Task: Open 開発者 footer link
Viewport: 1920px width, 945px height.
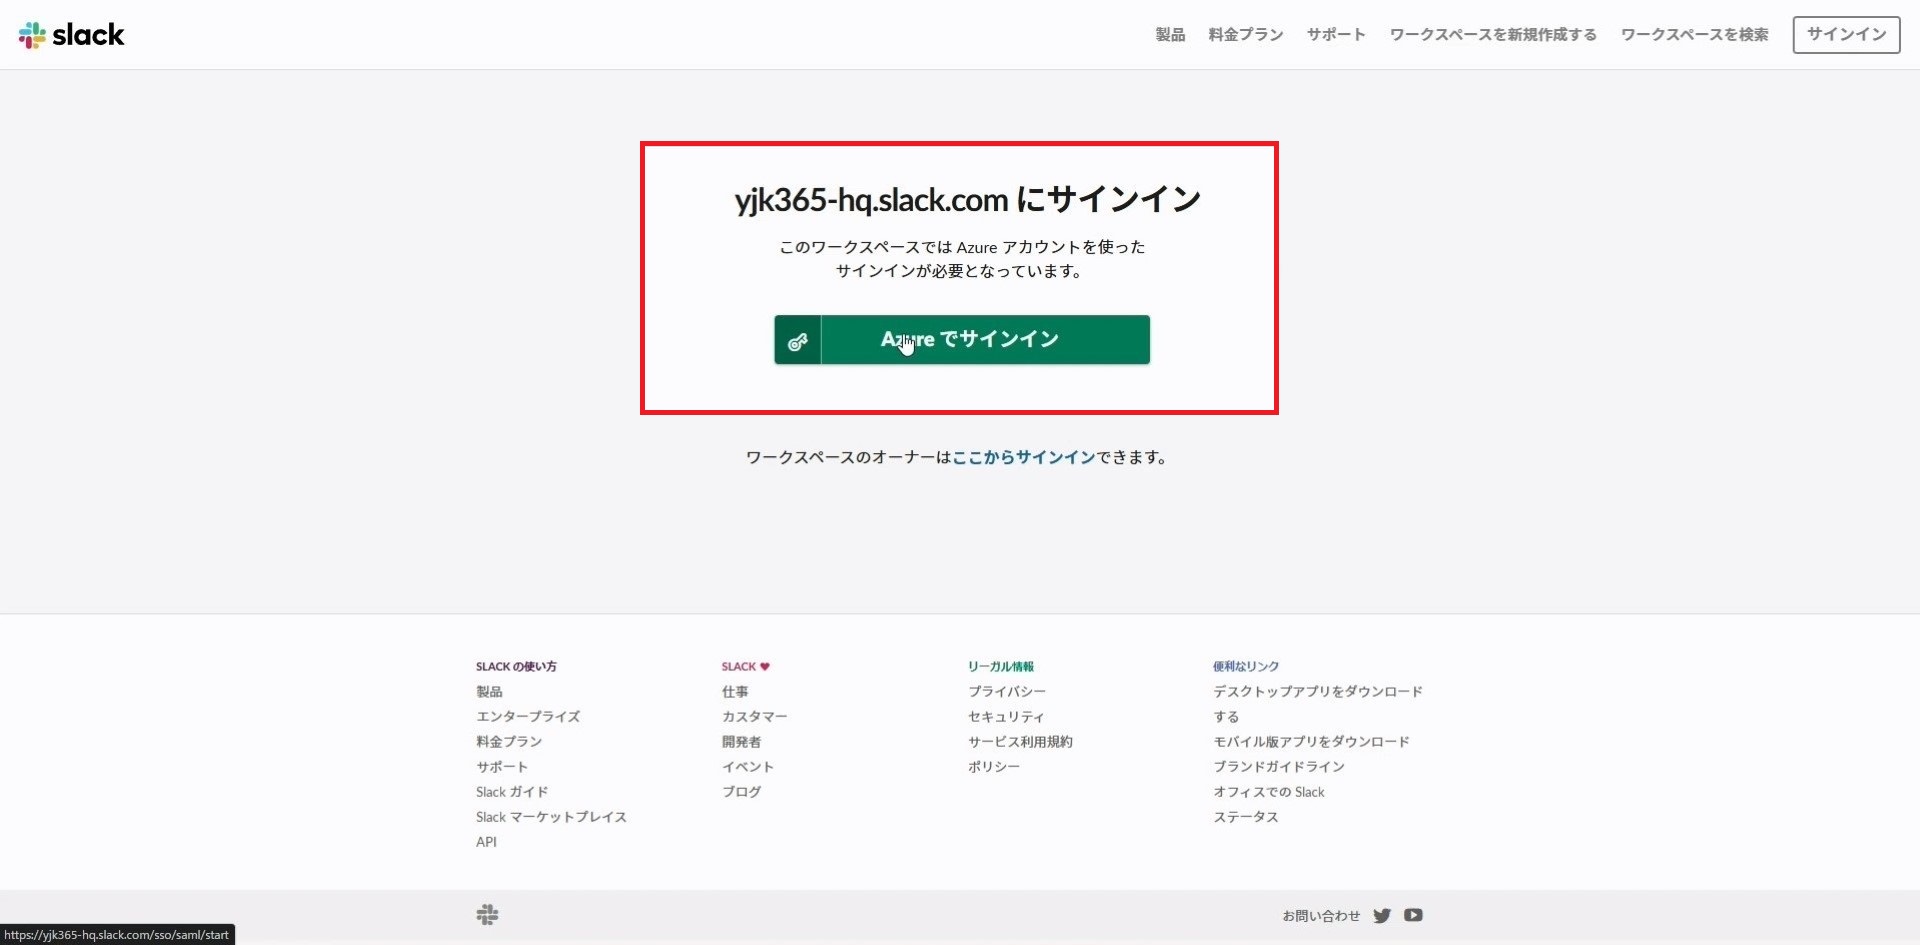Action: click(741, 741)
